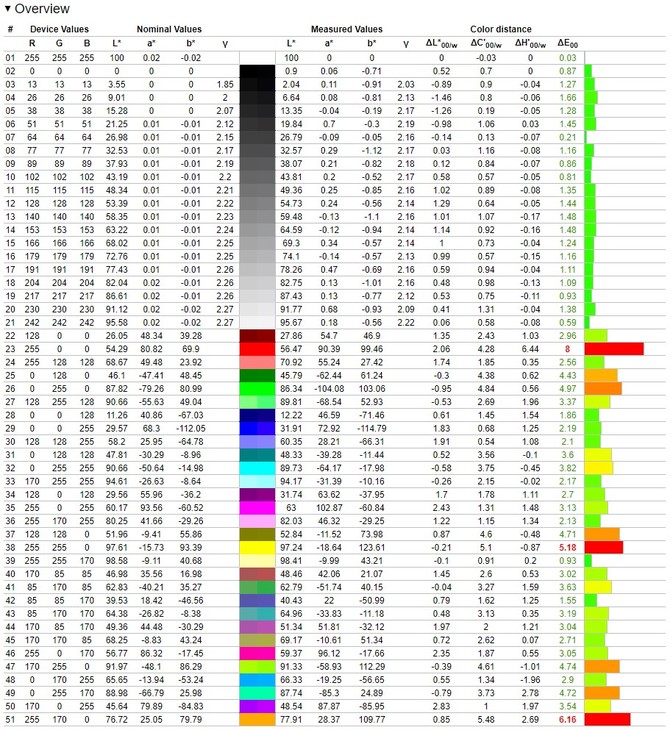Click measured b* 112.29 in row 47

[372, 667]
